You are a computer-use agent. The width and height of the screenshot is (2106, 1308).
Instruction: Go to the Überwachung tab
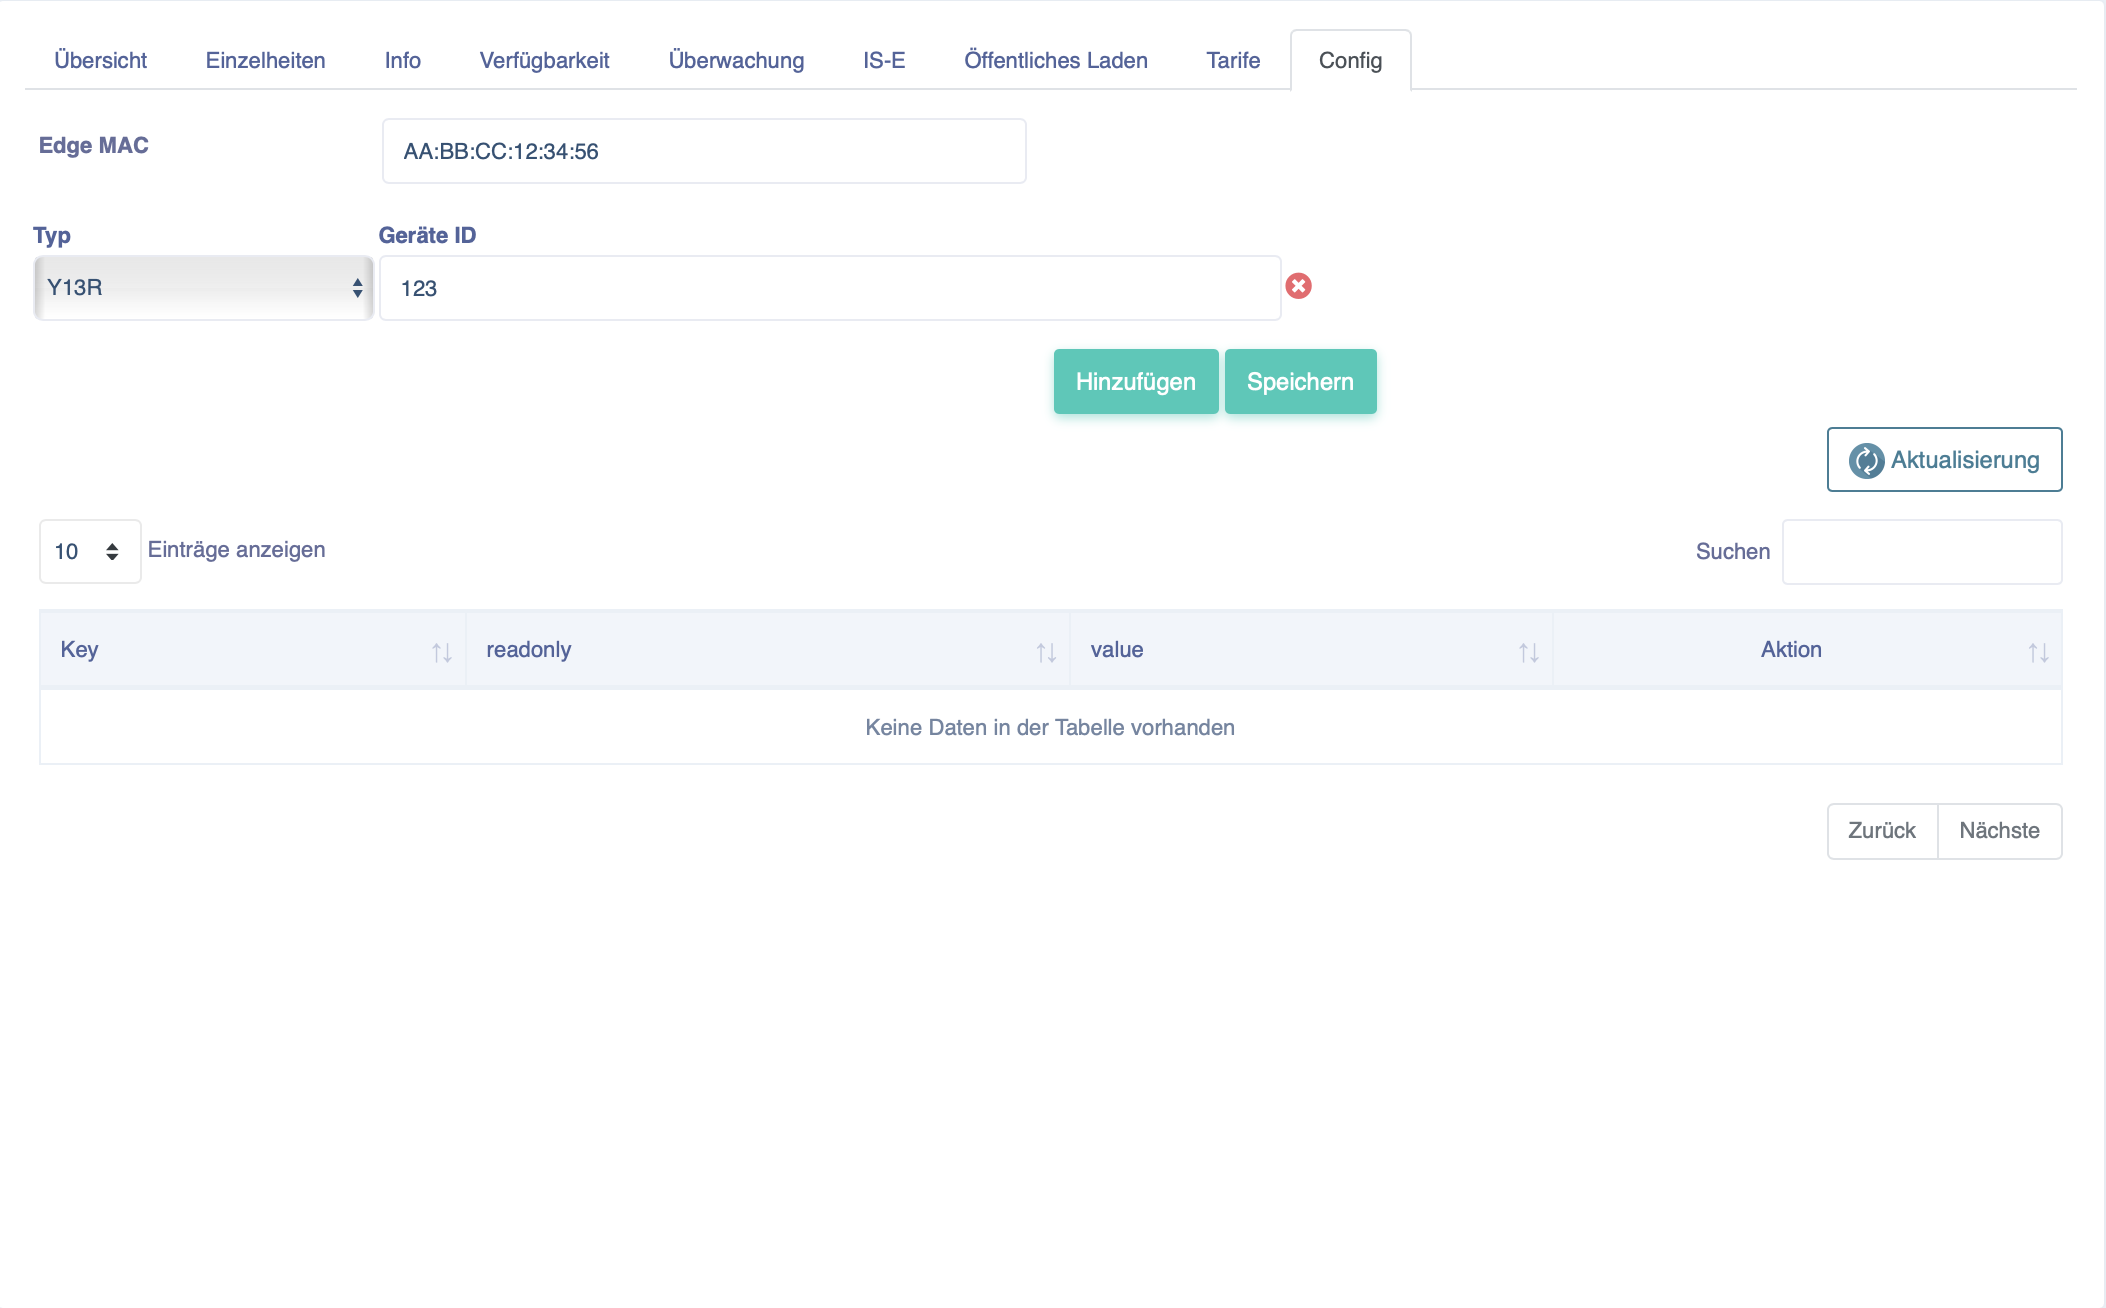[x=736, y=60]
